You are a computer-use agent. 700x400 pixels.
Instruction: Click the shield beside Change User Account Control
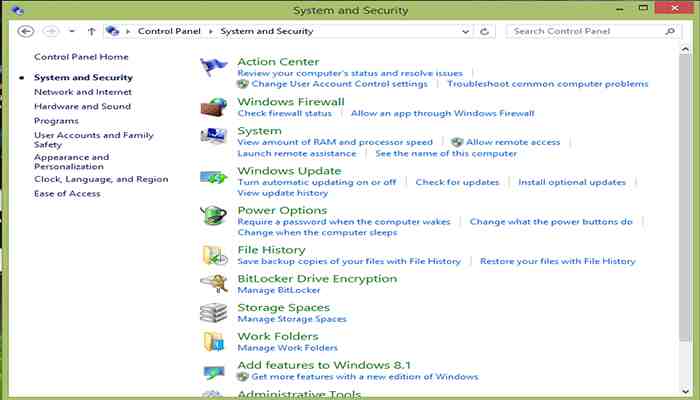click(x=242, y=84)
